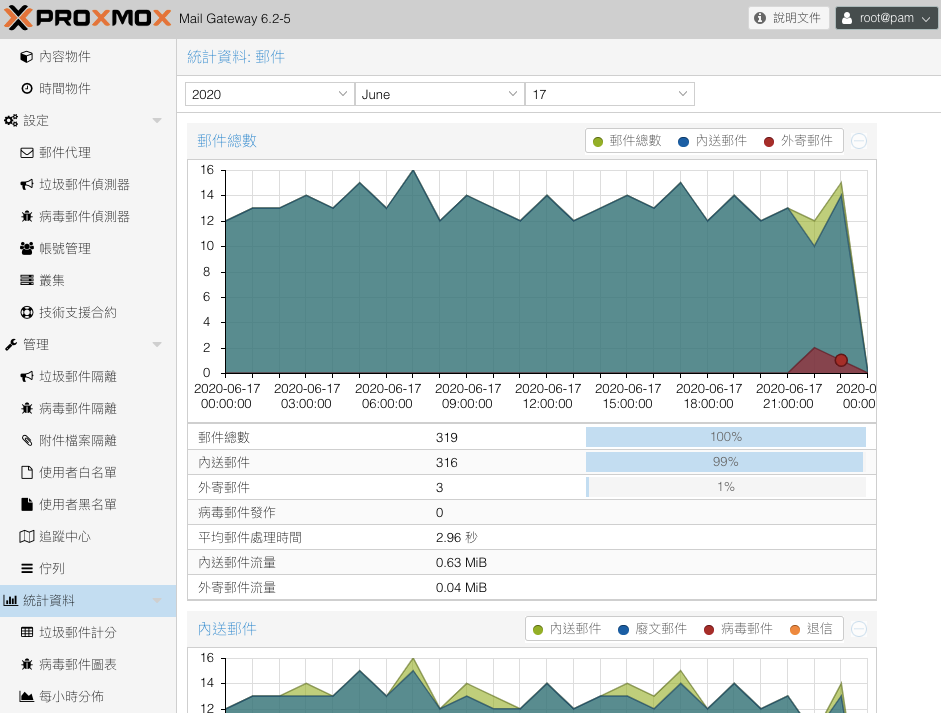
Task: Select 垃圾郵件計分 under 統計資料
Action: (88, 633)
